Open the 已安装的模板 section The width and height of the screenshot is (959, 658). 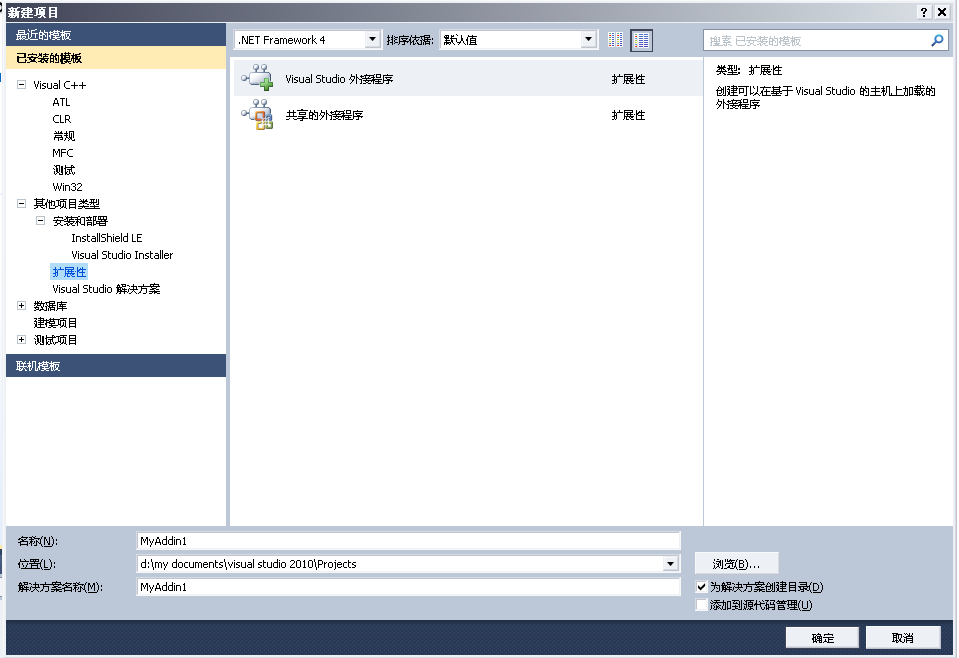coord(116,58)
